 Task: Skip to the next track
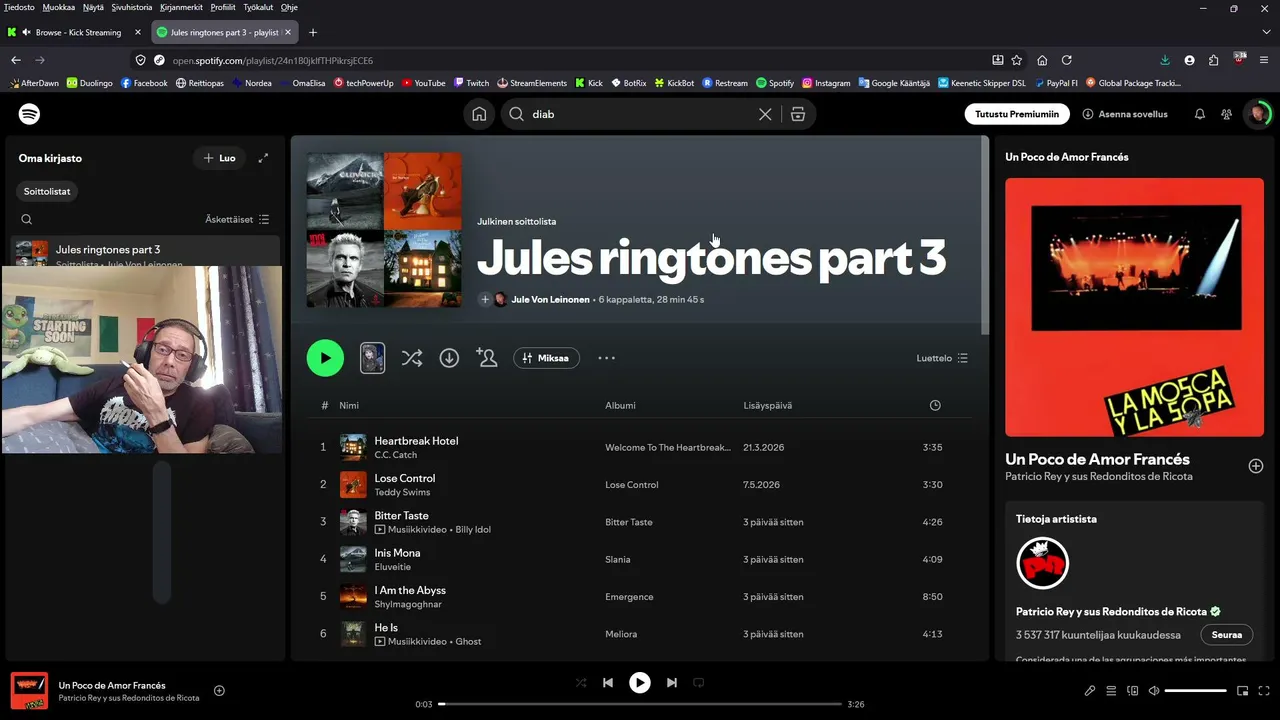pos(672,683)
